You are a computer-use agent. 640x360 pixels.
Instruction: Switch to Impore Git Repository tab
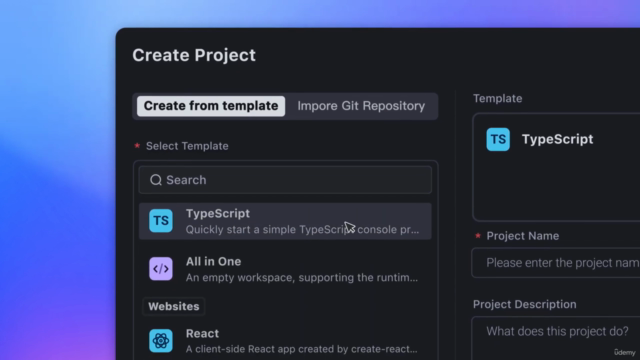point(361,106)
